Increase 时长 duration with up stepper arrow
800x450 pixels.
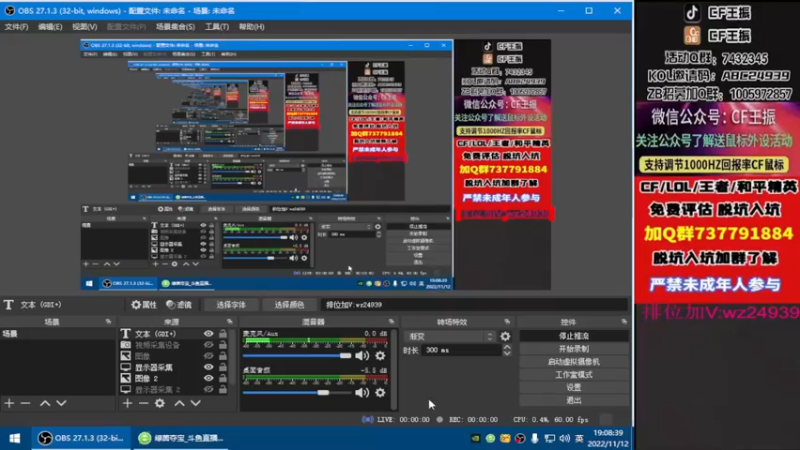507,347
